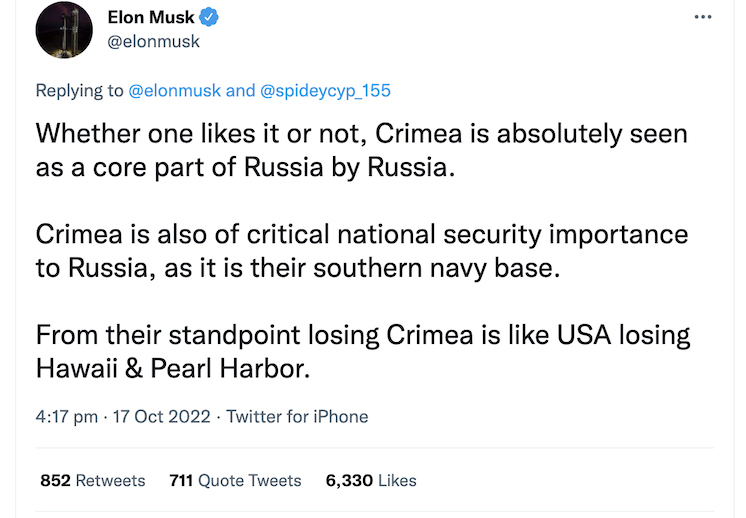Click the paragraph about southern navy base
Screen dimensions: 746x518
361,250
